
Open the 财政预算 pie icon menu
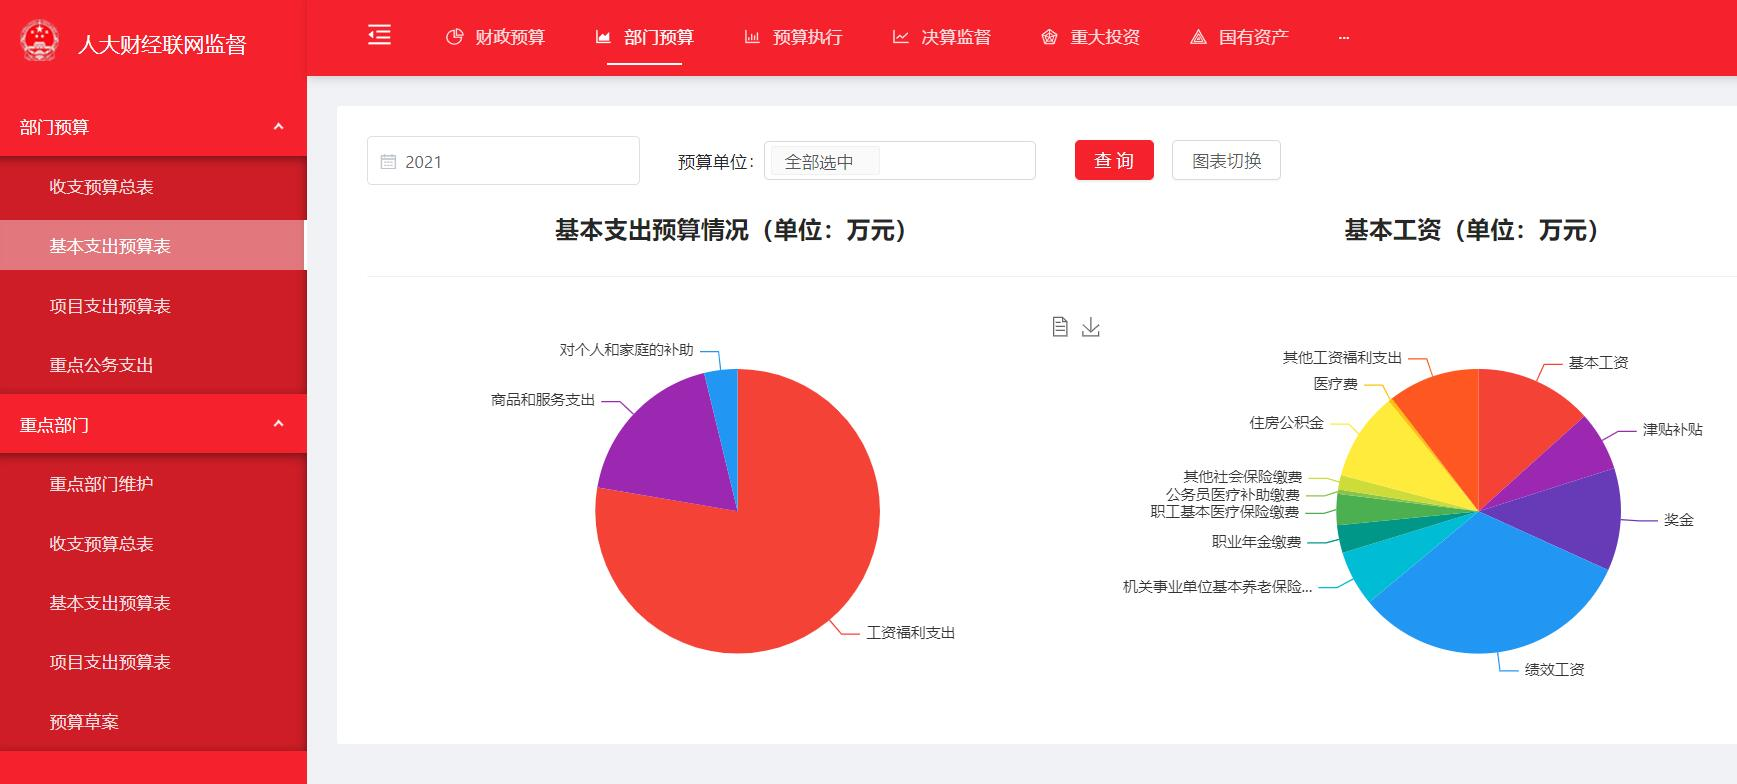pos(454,37)
